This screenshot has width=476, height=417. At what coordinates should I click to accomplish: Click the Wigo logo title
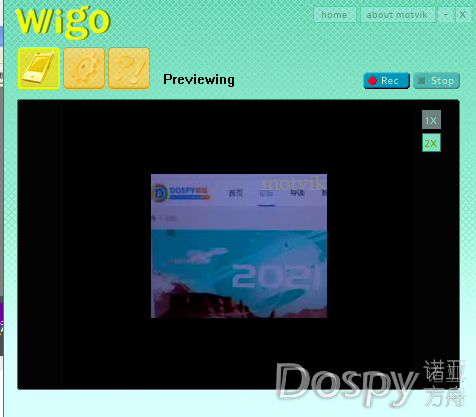(63, 21)
